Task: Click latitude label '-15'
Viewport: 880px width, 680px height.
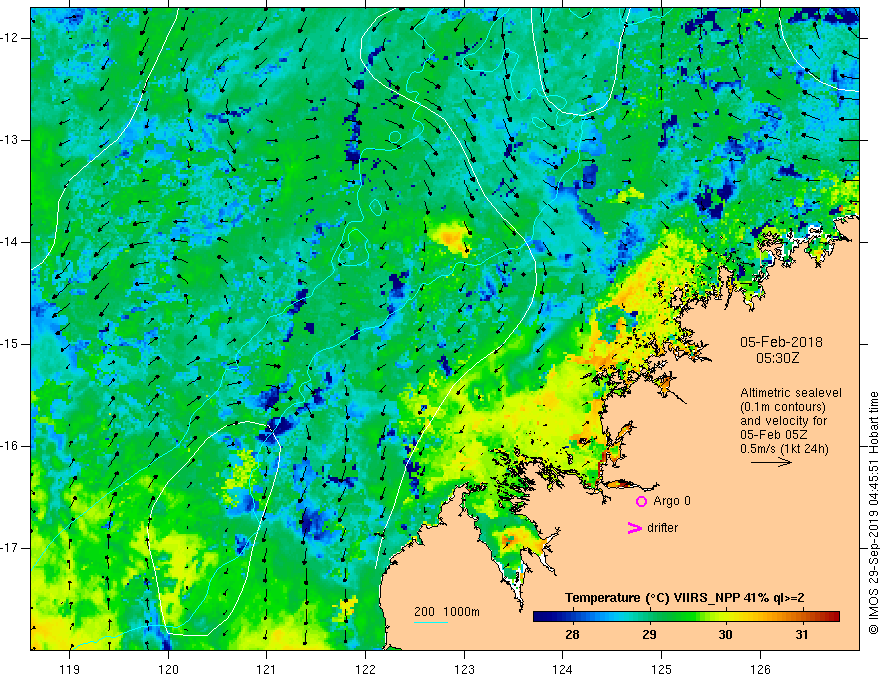Action: click(x=10, y=344)
